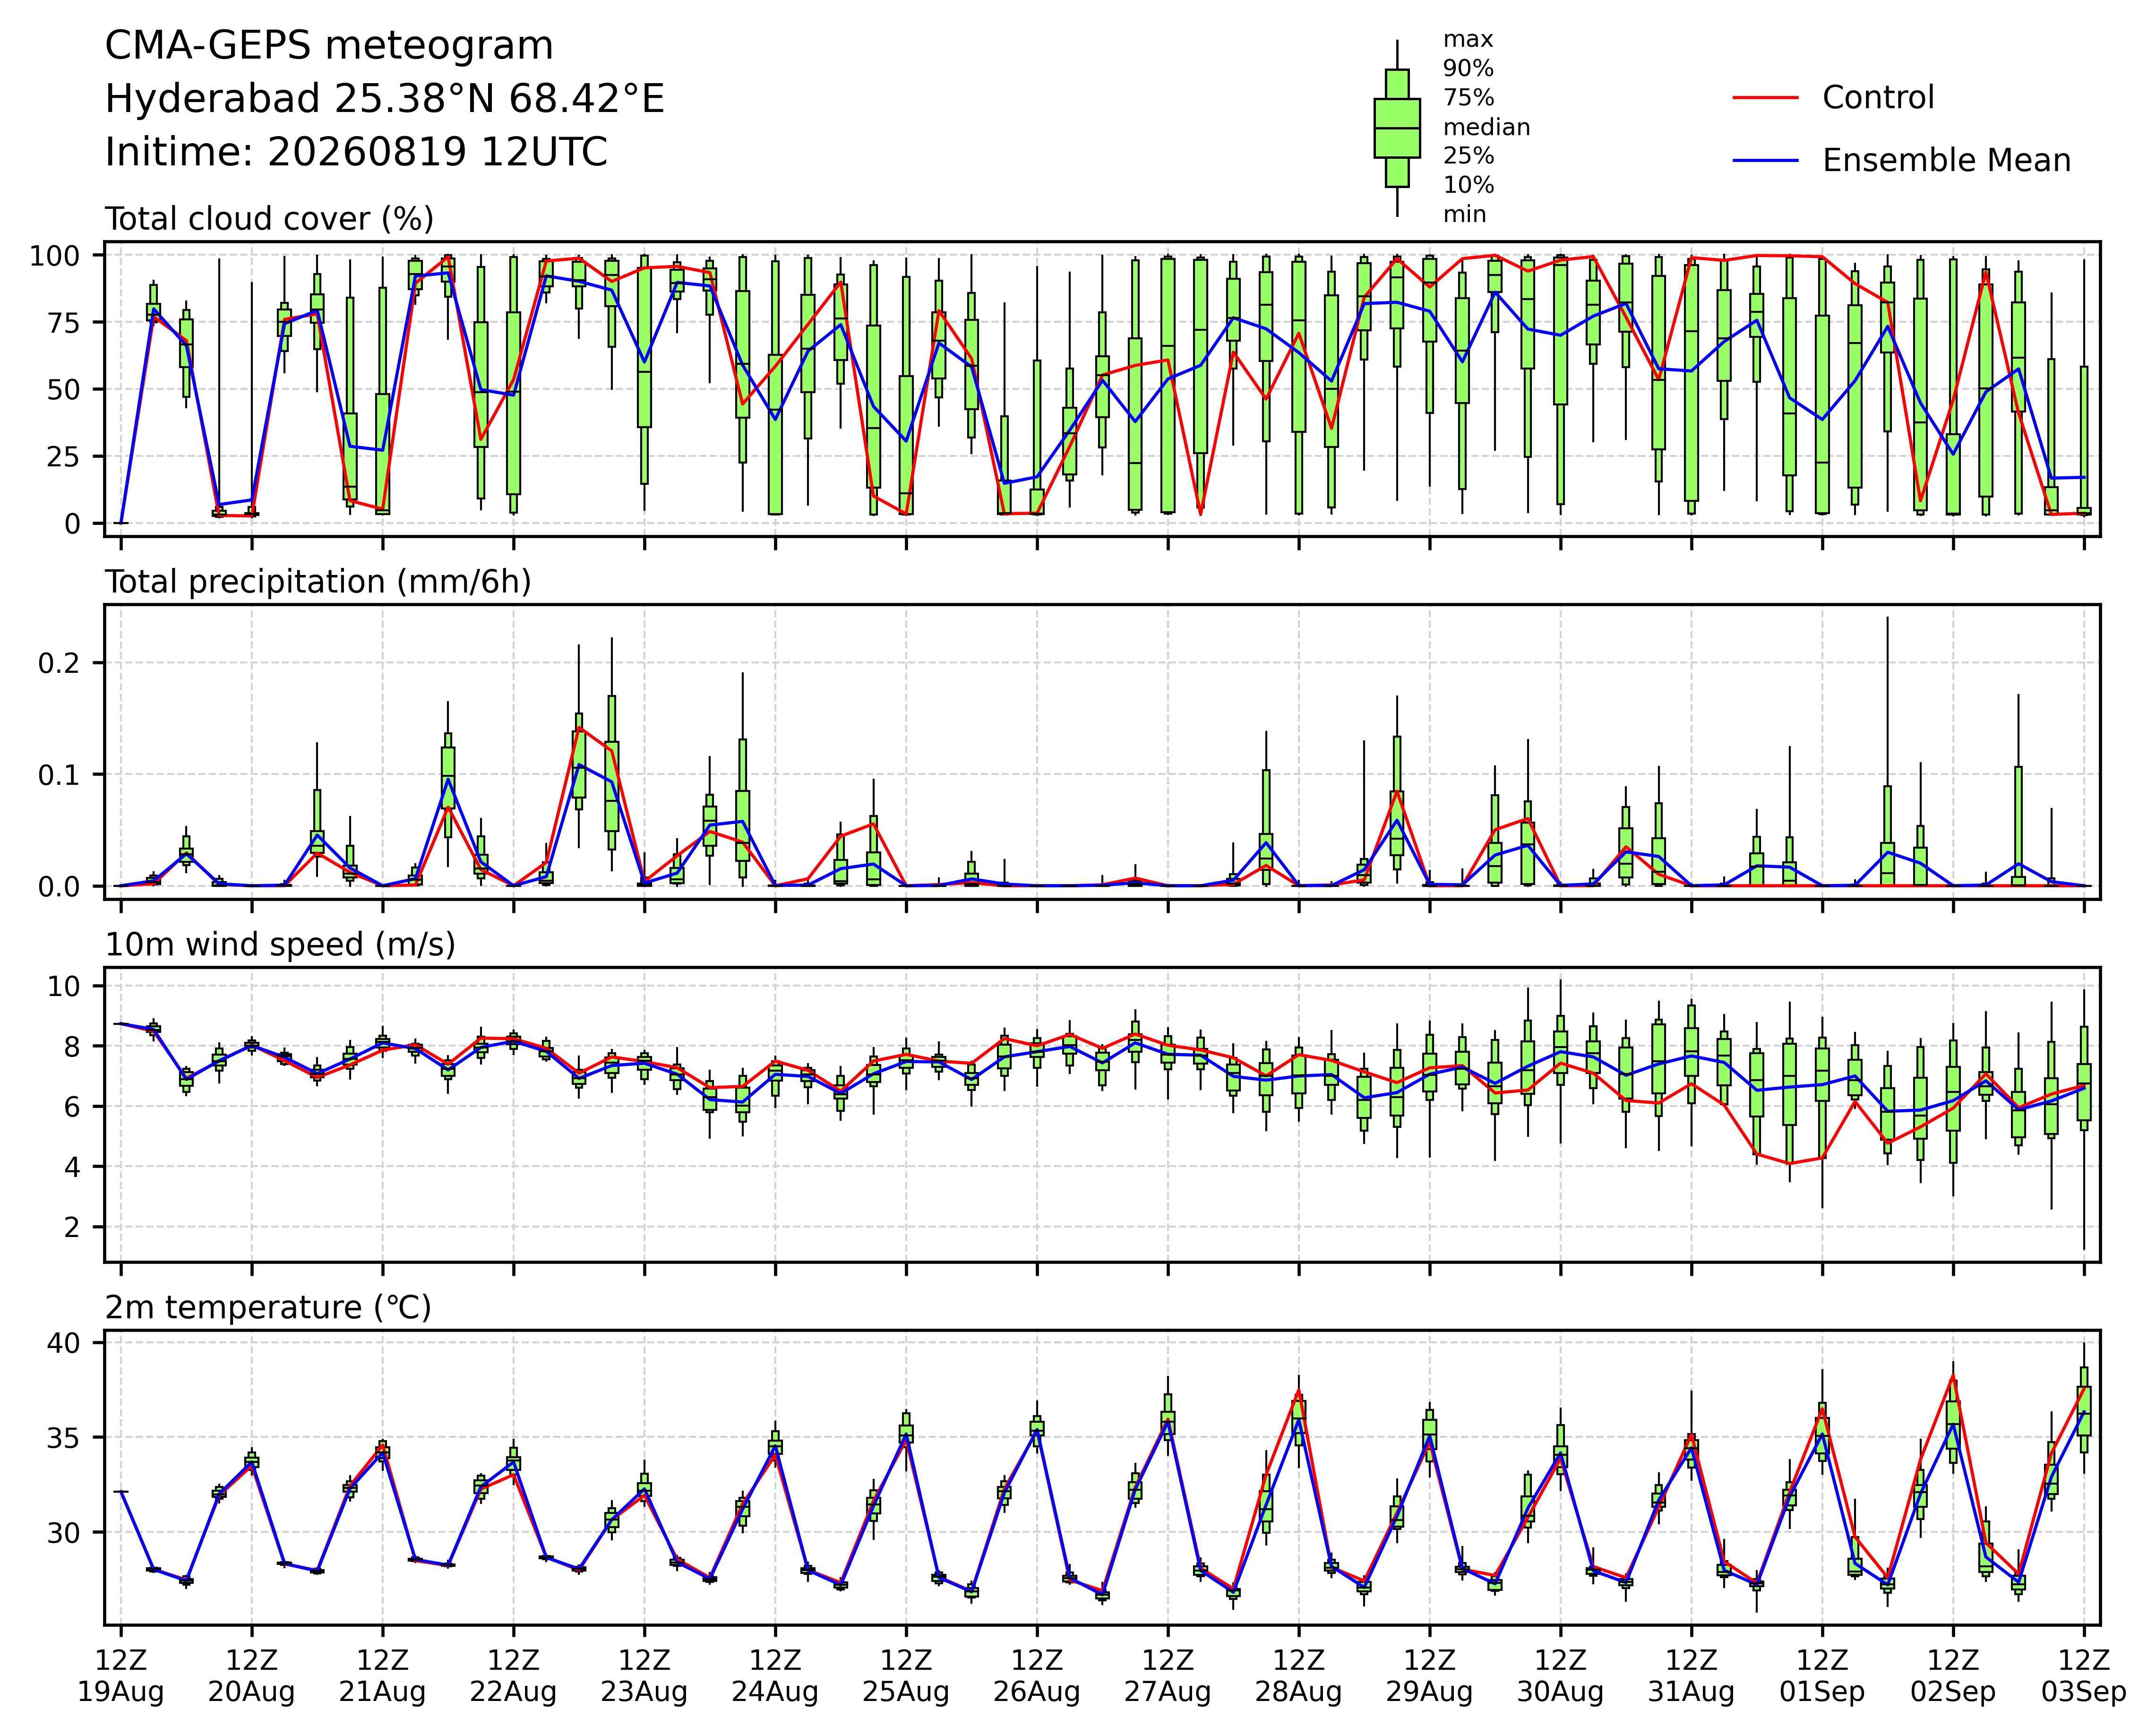Image resolution: width=2156 pixels, height=1735 pixels.
Task: Select the Ensemble Mean legend label
Action: coord(1946,160)
